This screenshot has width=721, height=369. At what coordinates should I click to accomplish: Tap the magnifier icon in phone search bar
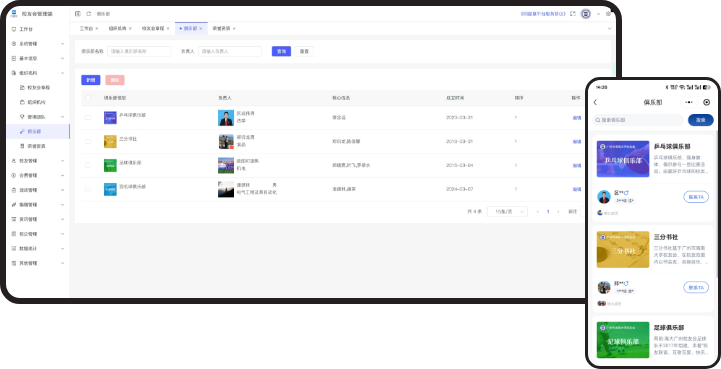[598, 120]
